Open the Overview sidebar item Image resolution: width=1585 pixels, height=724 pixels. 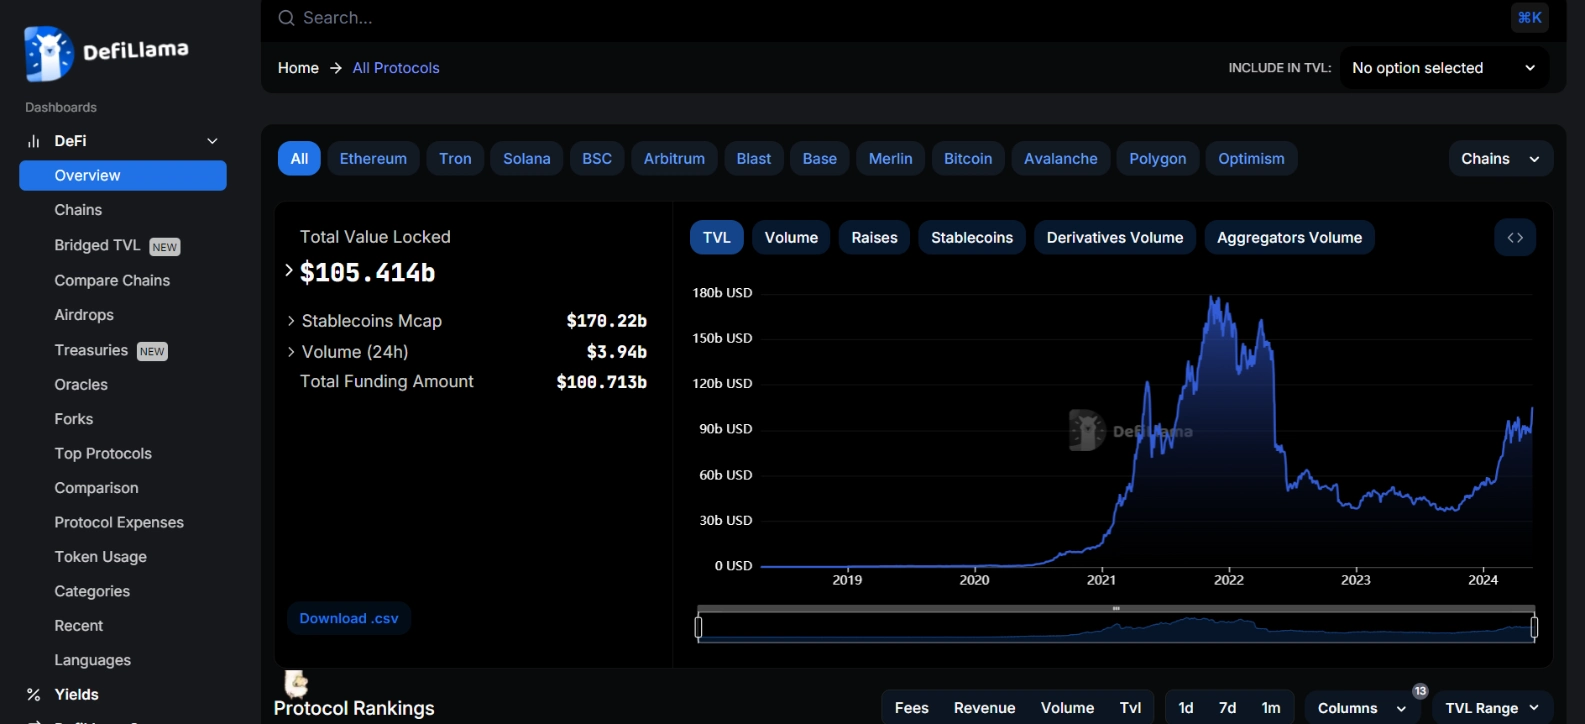[123, 175]
